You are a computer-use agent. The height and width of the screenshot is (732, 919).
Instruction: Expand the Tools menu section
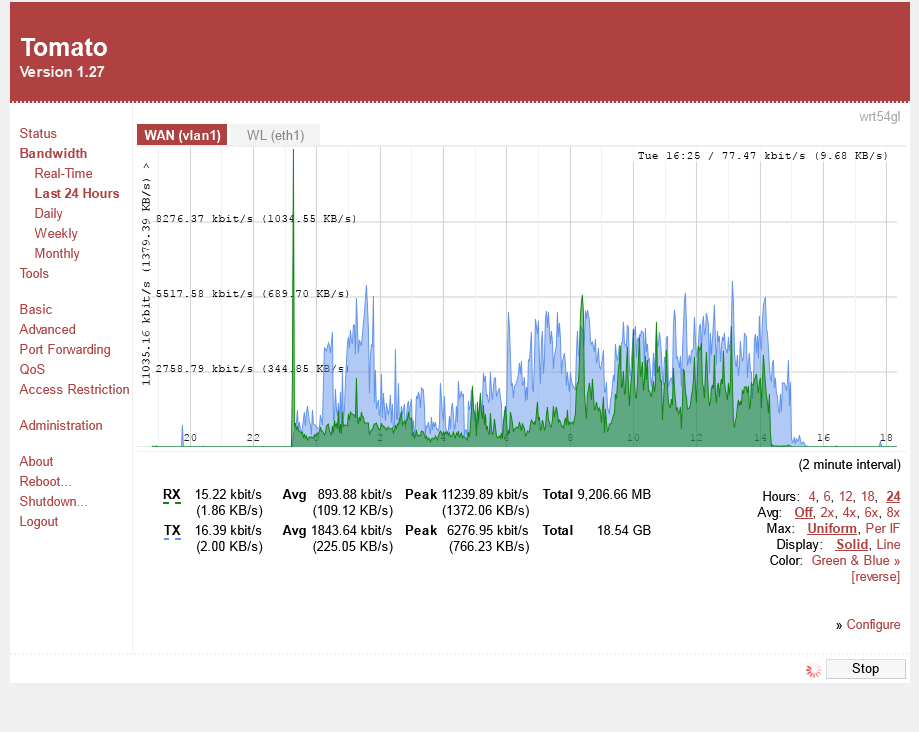point(34,274)
